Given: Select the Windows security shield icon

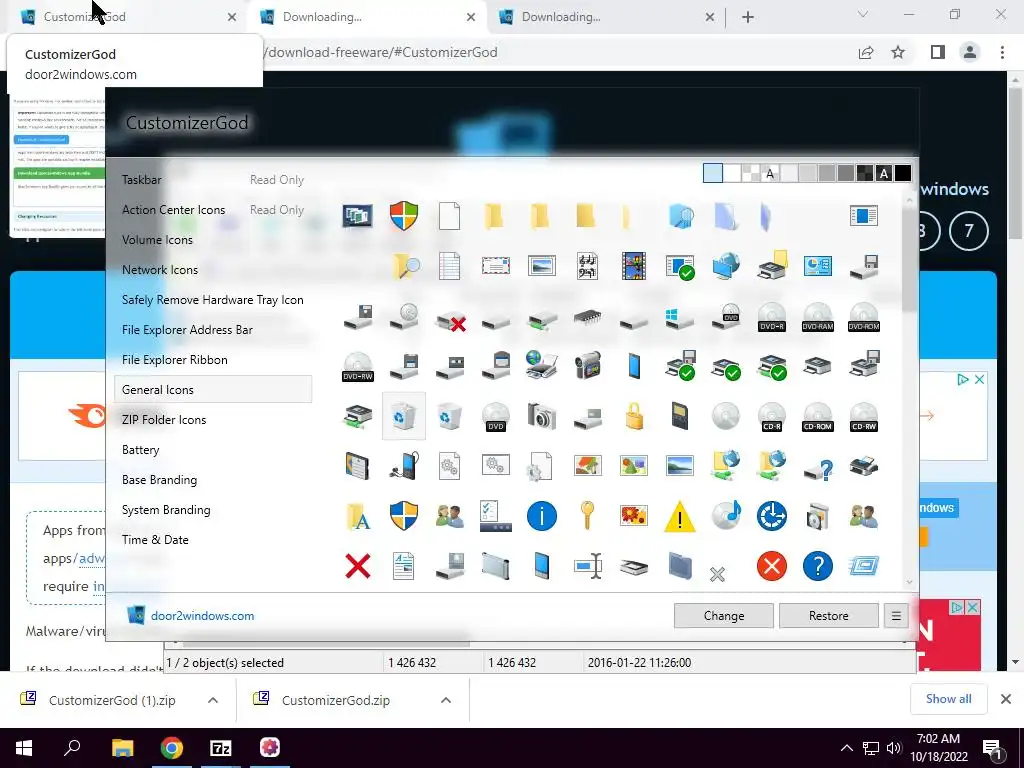Looking at the screenshot, I should (x=404, y=216).
